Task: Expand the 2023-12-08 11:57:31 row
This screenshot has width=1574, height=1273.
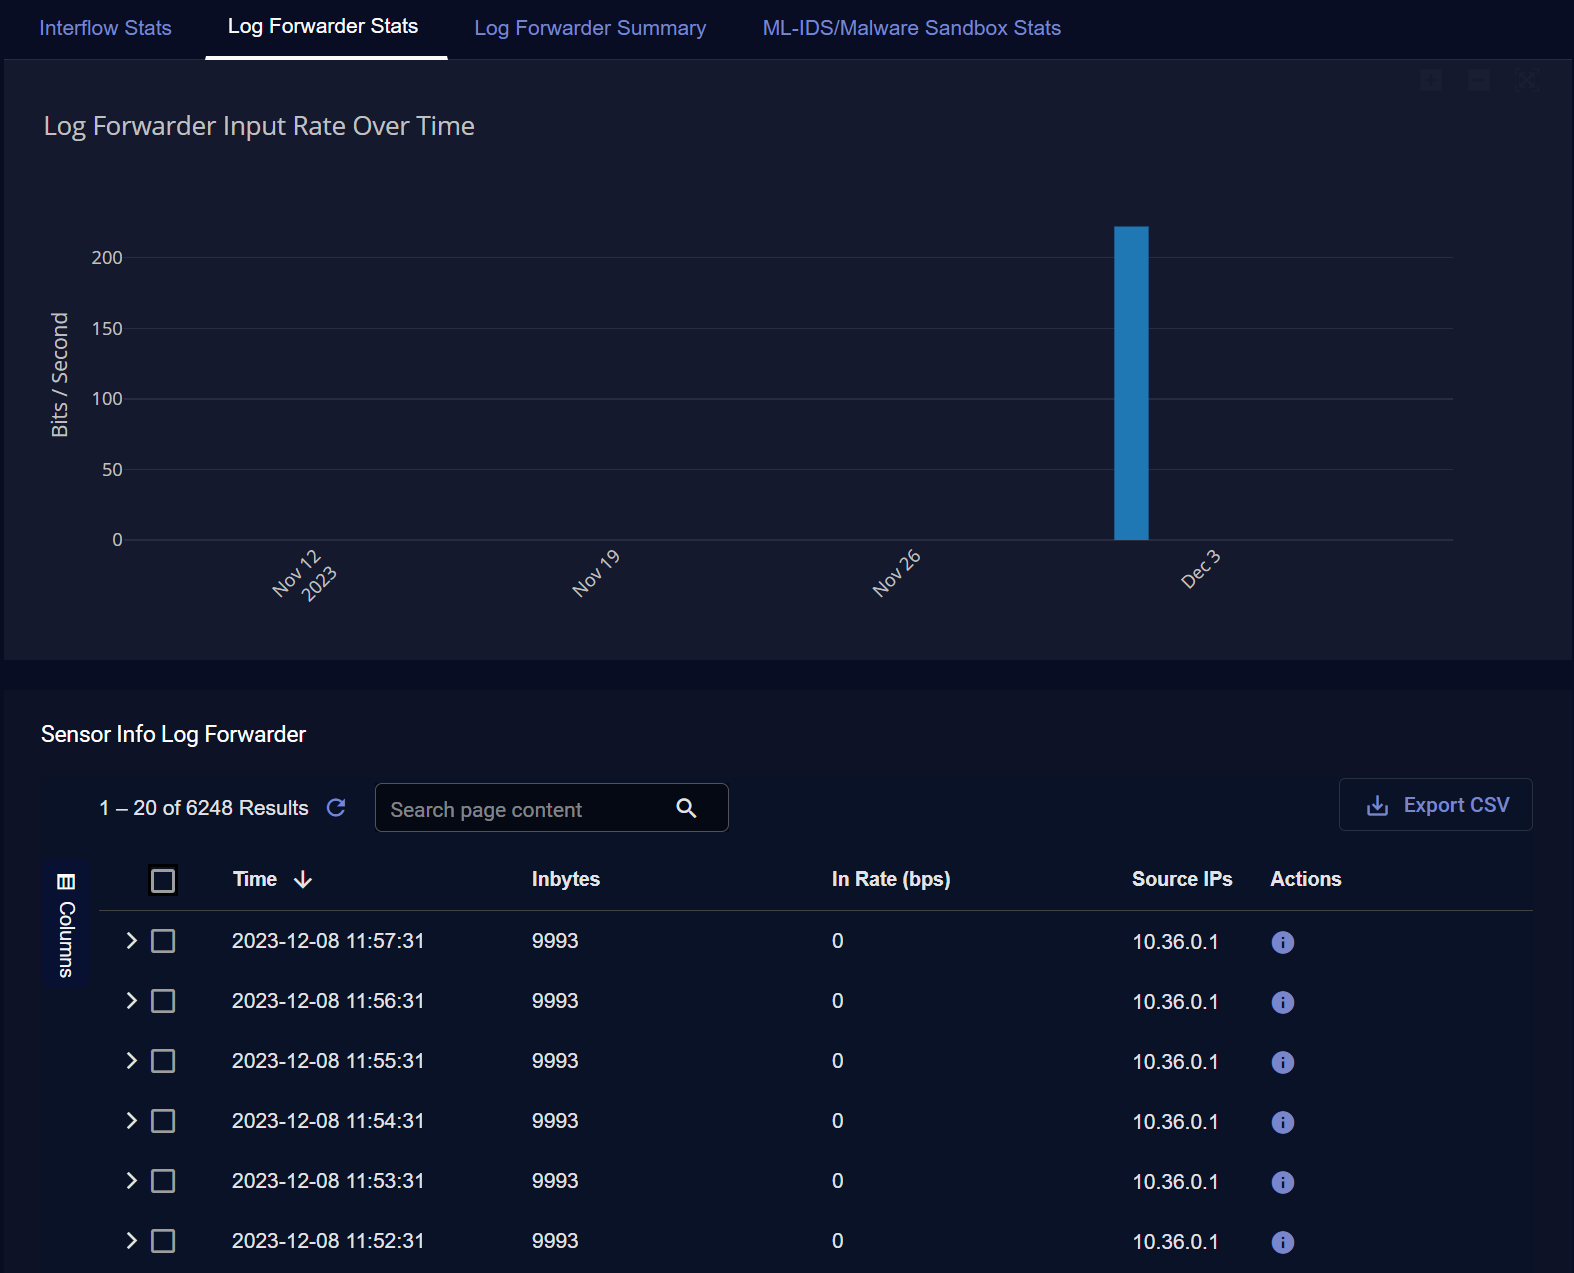Action: tap(131, 941)
